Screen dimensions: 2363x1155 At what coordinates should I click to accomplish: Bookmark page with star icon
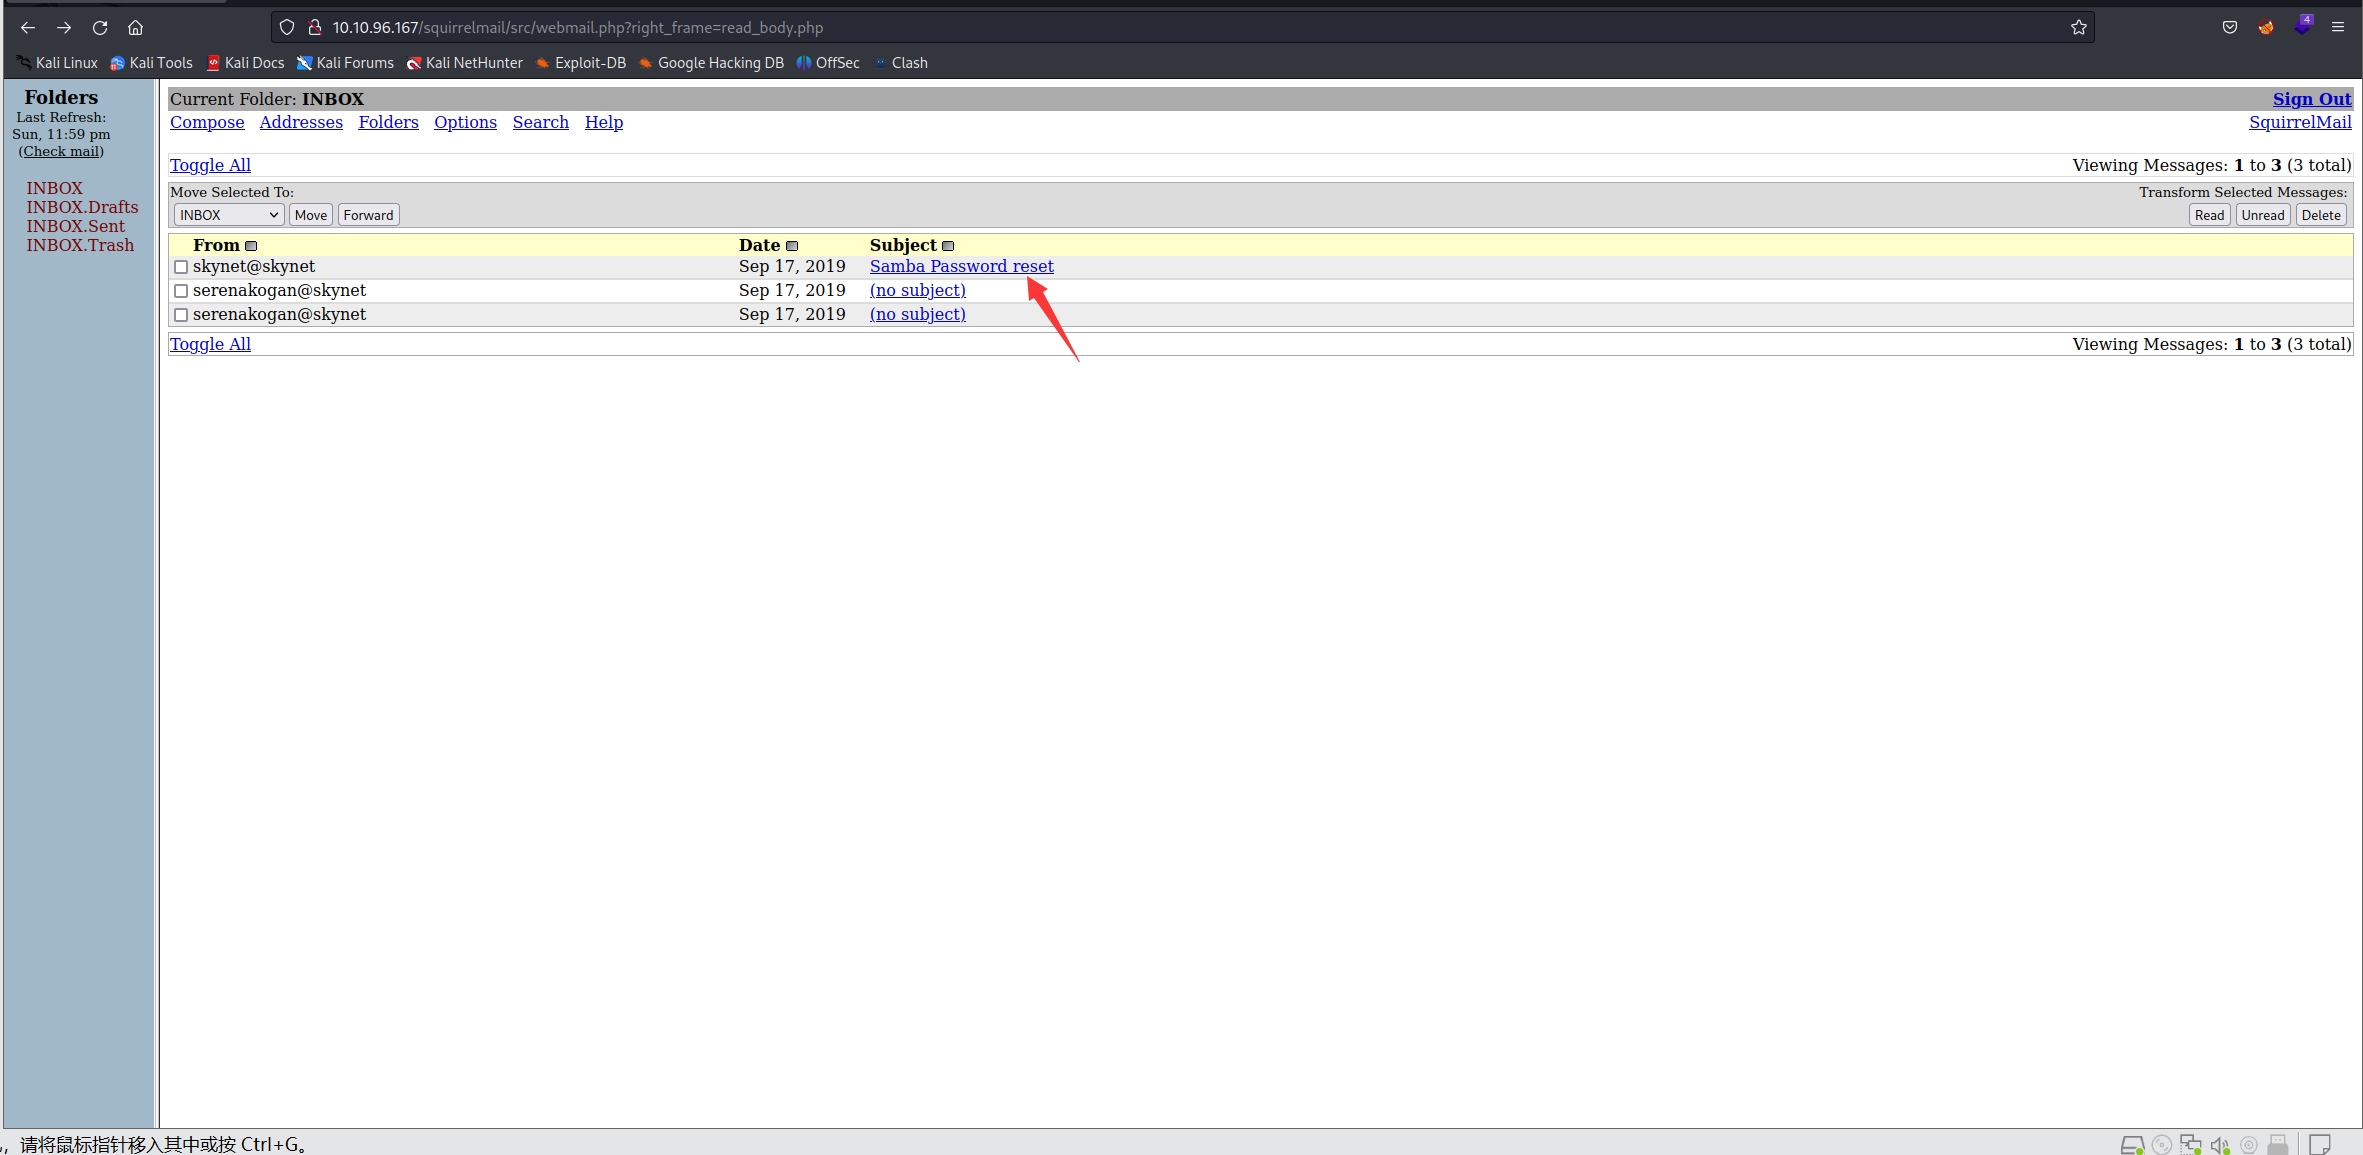point(2079,27)
